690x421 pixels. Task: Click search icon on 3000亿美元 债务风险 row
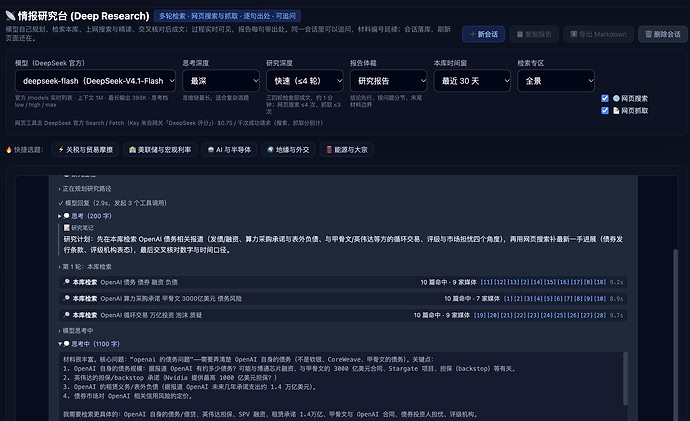tap(66, 298)
